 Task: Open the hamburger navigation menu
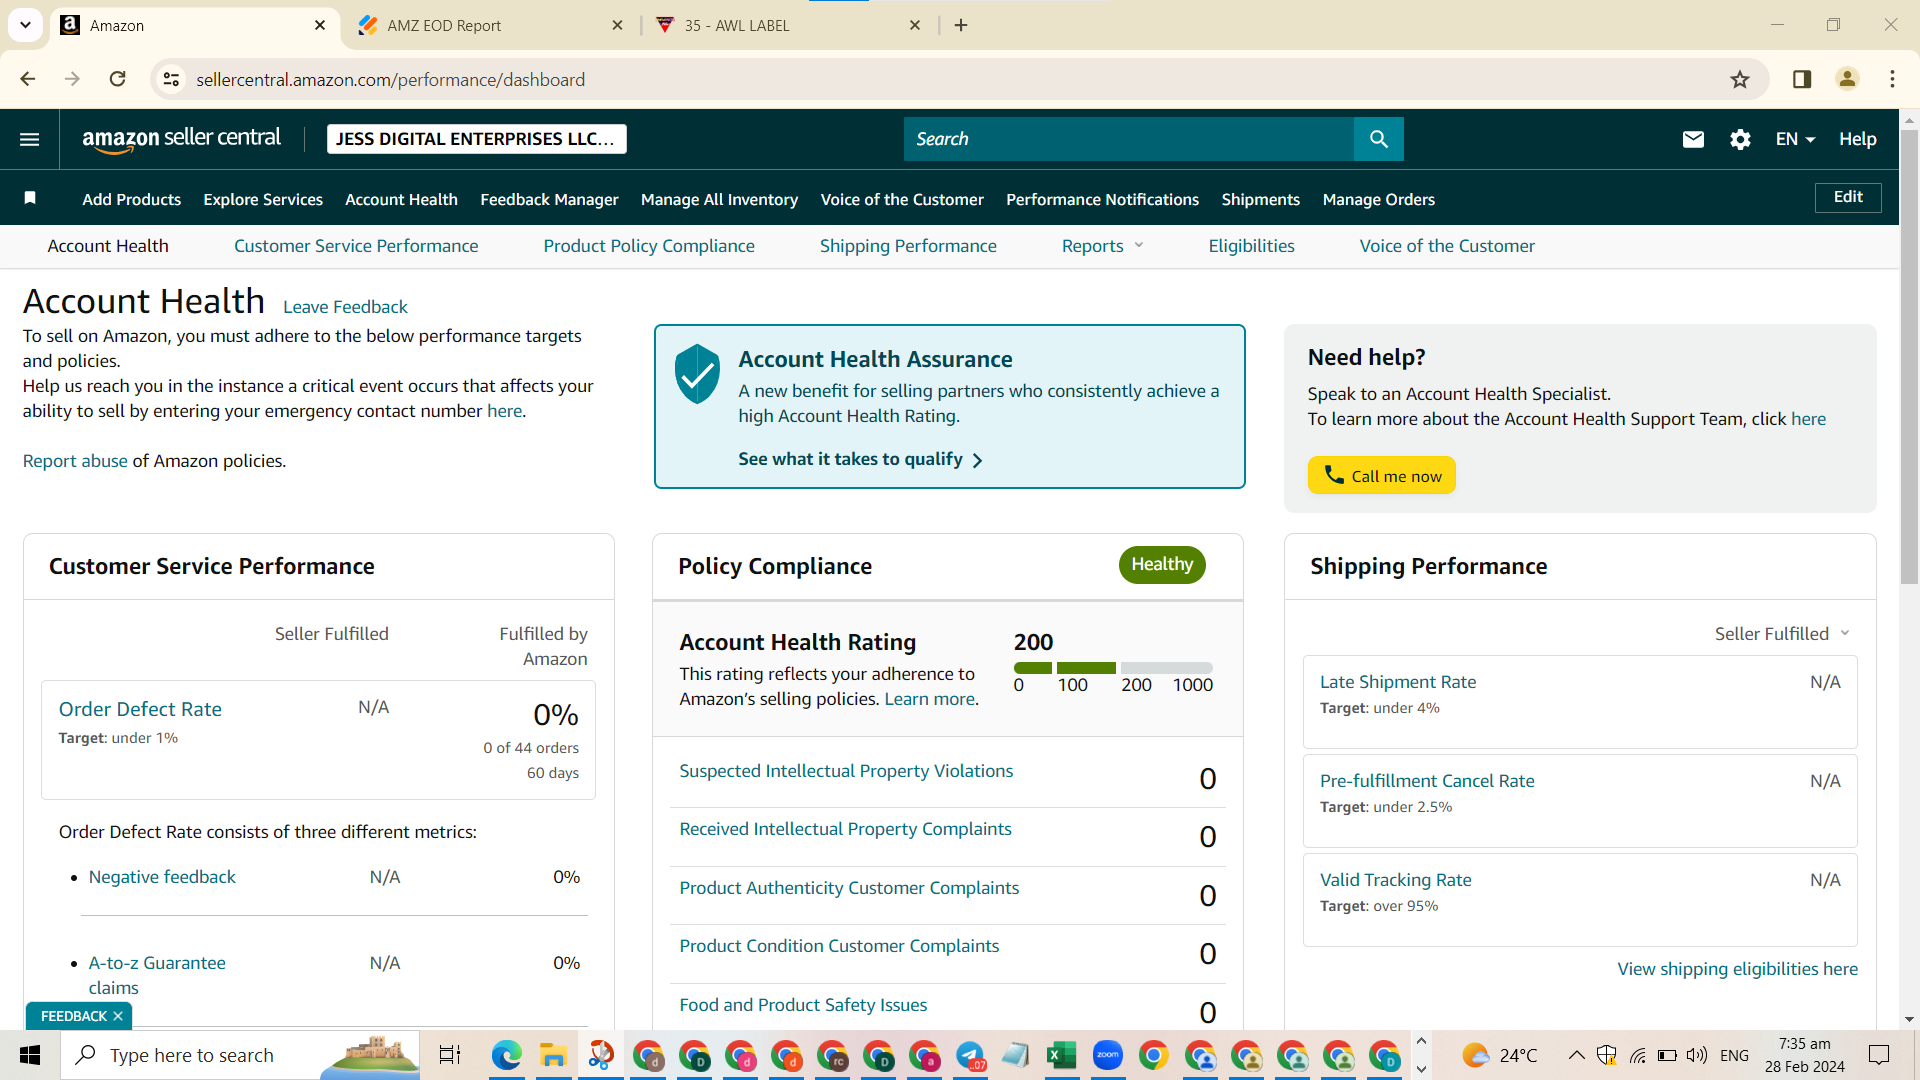click(30, 139)
